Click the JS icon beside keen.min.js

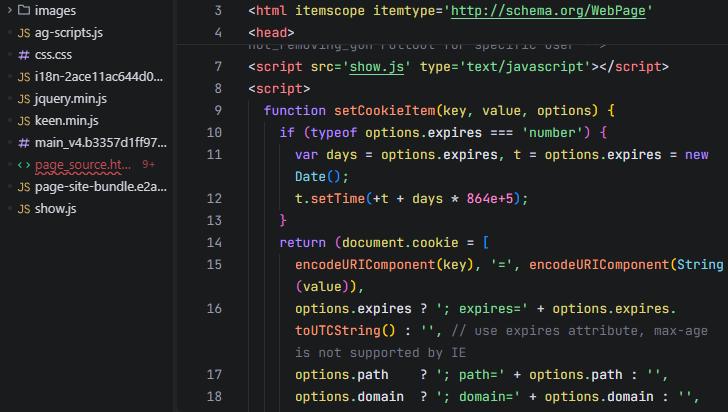(24, 121)
